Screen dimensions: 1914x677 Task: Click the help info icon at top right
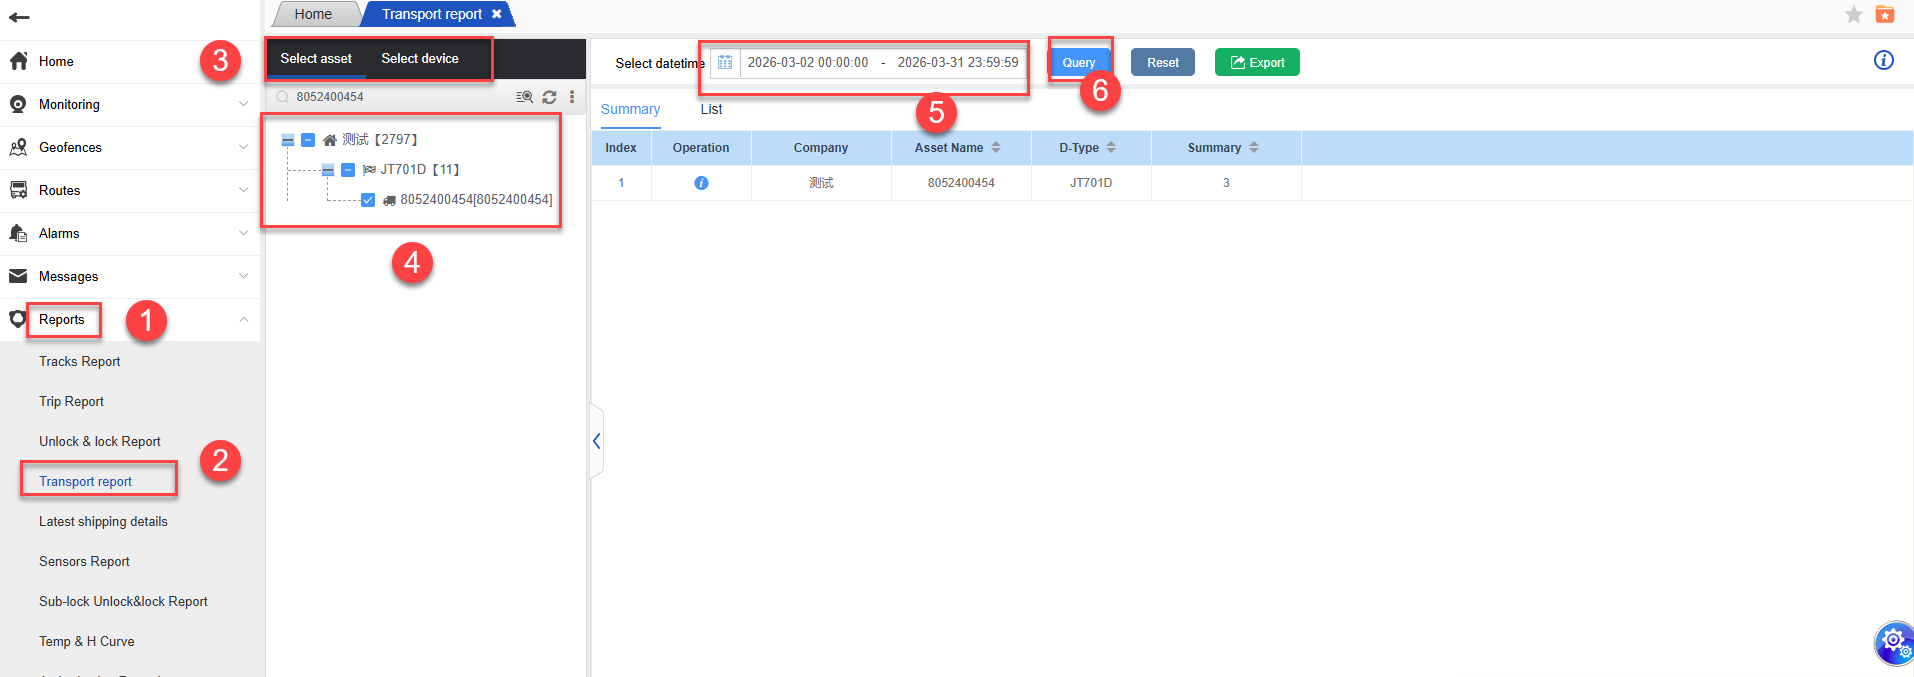[1883, 60]
